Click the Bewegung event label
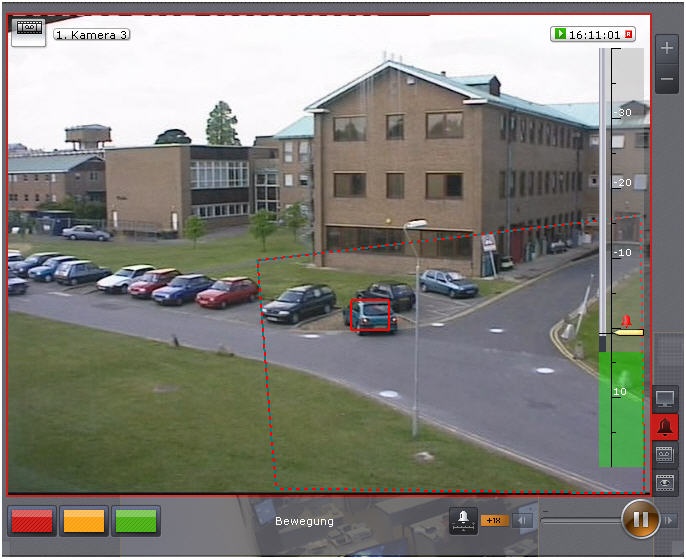 (304, 521)
